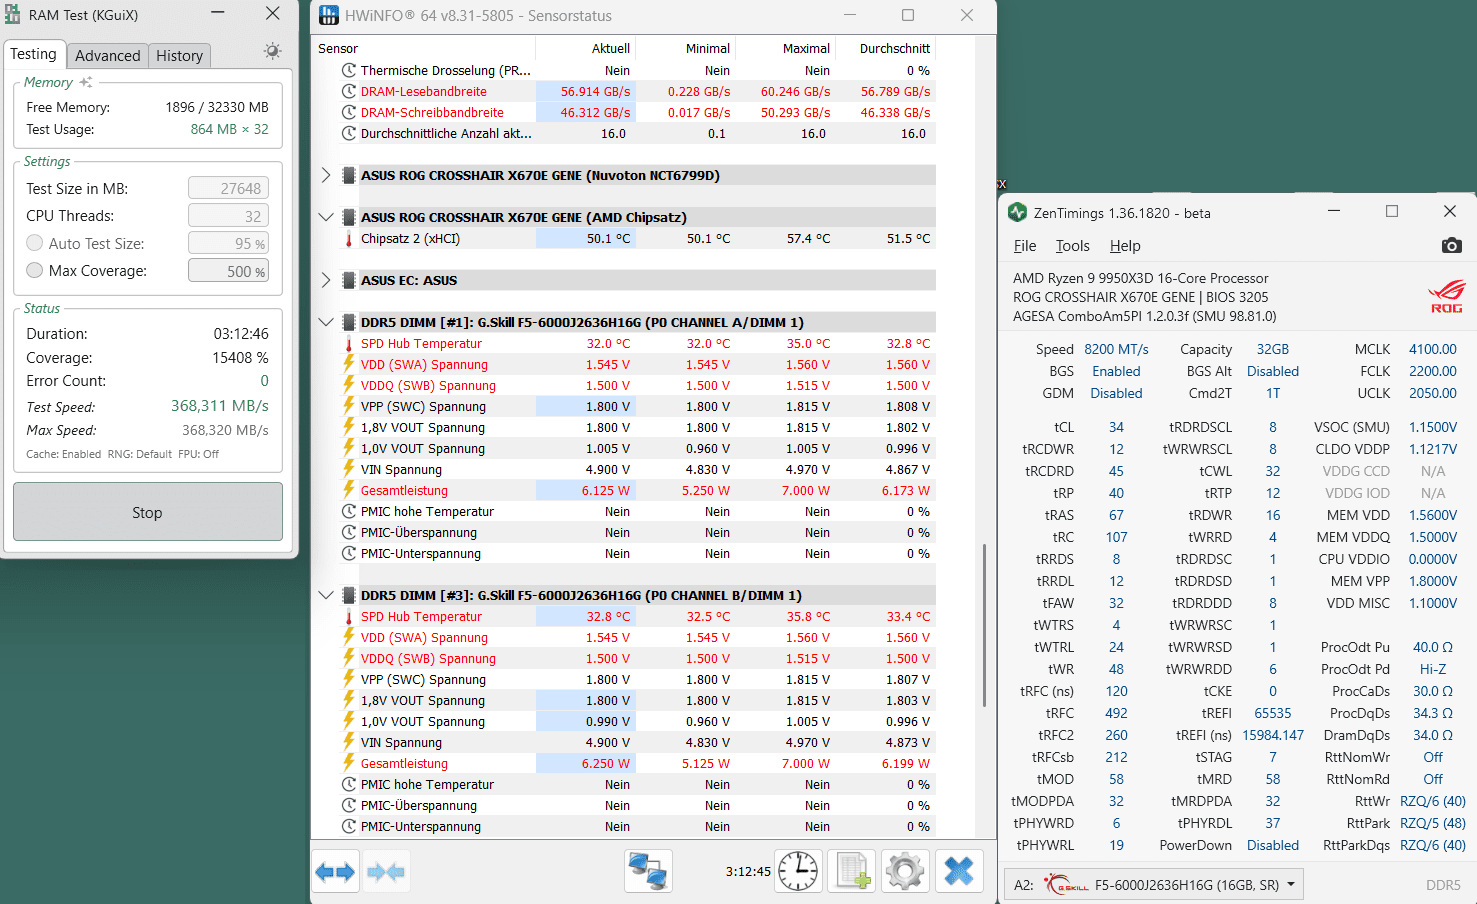Click the theme brightness icon in RAM Test
1477x904 pixels.
click(x=272, y=51)
